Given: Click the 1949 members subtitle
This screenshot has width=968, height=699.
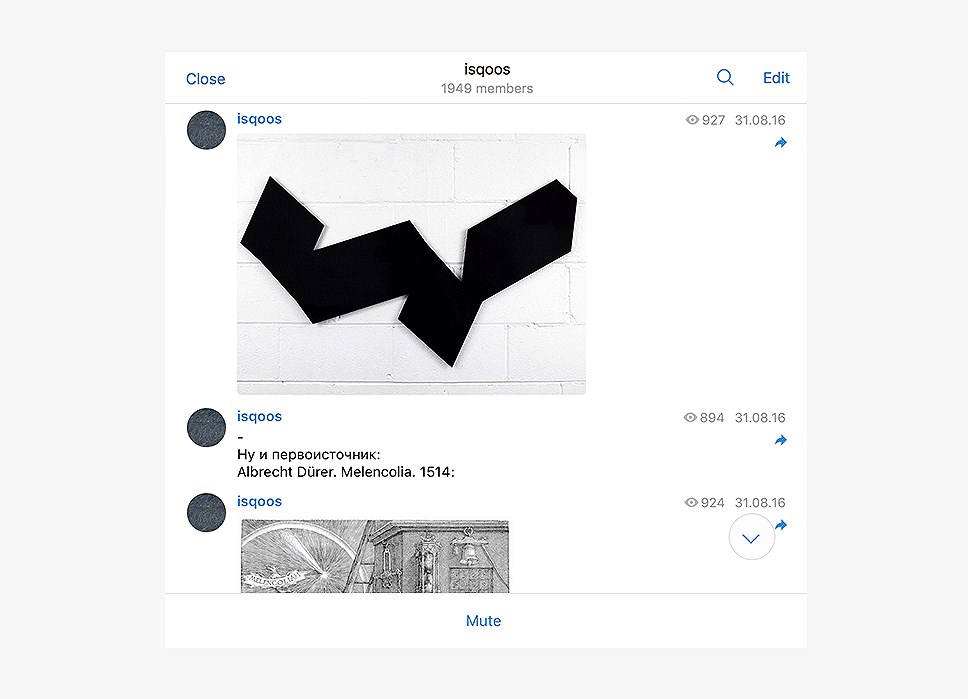Looking at the screenshot, I should [487, 88].
